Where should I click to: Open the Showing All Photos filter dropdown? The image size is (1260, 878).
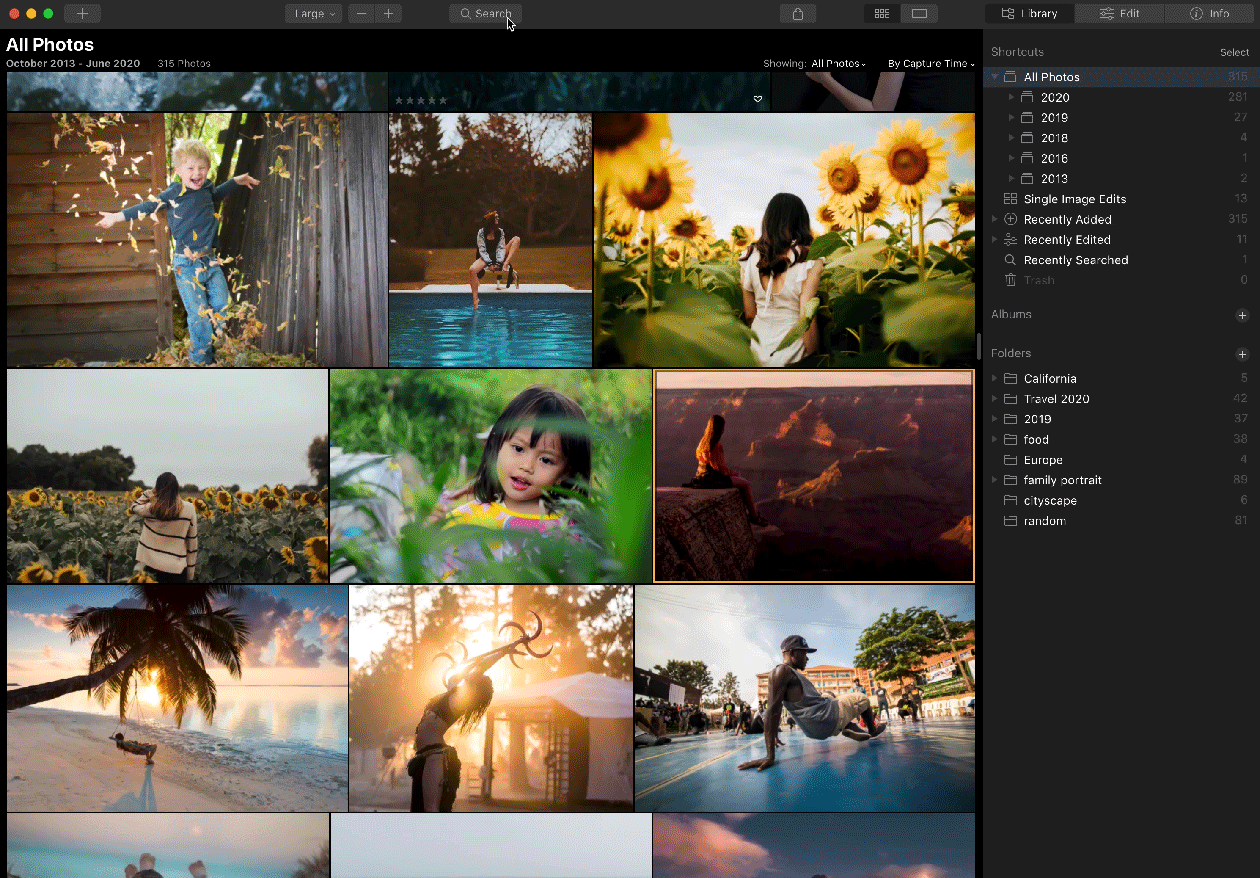(x=837, y=64)
